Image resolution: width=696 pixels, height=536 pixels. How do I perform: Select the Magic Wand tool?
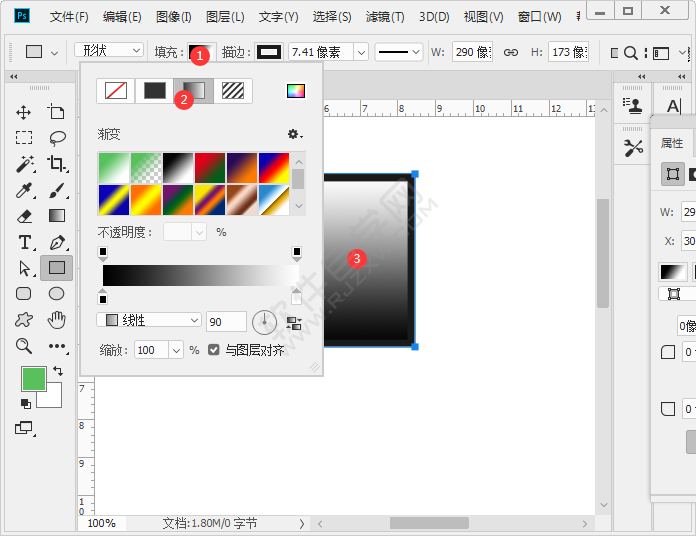point(25,164)
